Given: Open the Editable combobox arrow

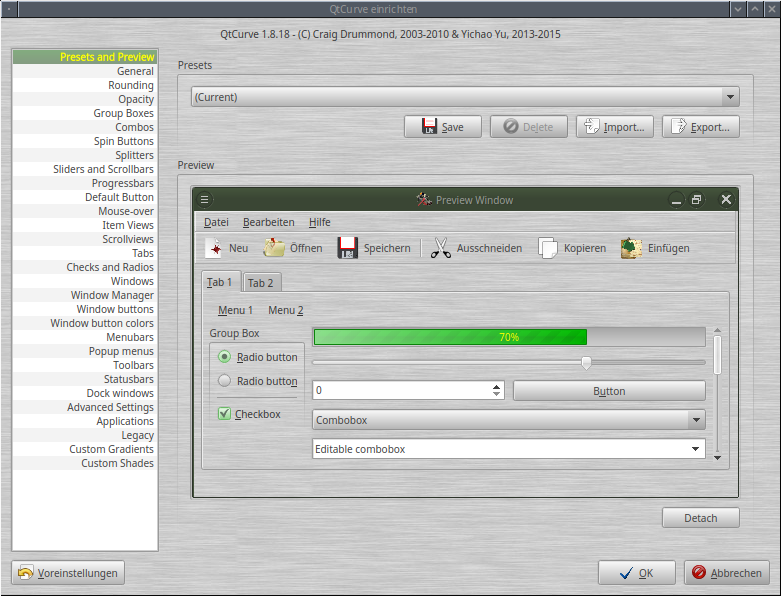Looking at the screenshot, I should click(695, 449).
